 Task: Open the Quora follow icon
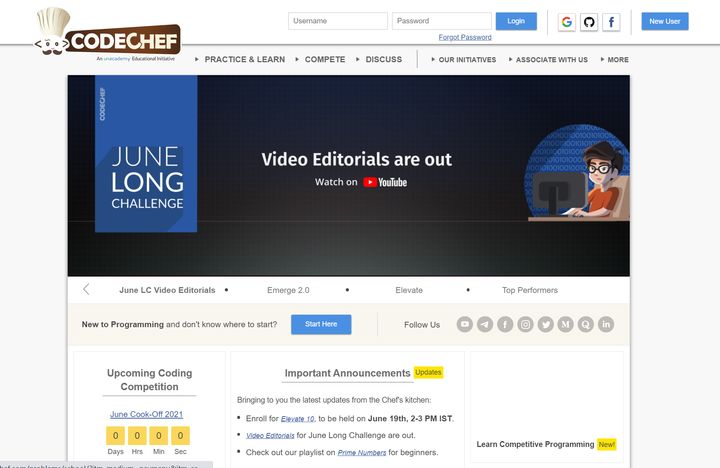(585, 324)
